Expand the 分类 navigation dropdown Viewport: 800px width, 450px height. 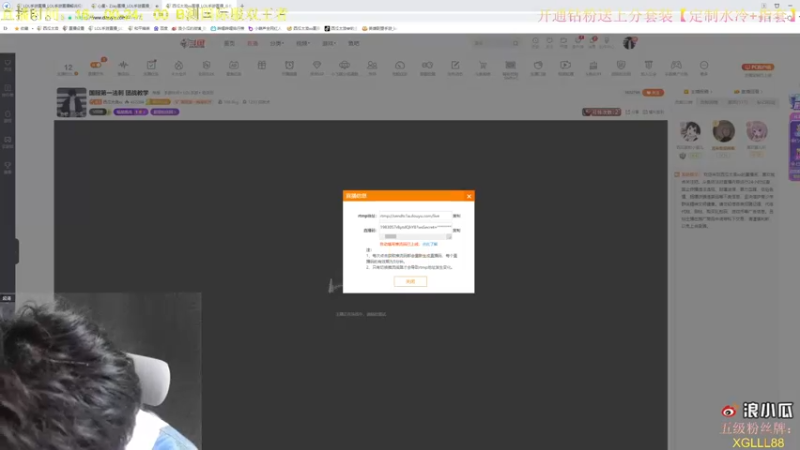(277, 43)
